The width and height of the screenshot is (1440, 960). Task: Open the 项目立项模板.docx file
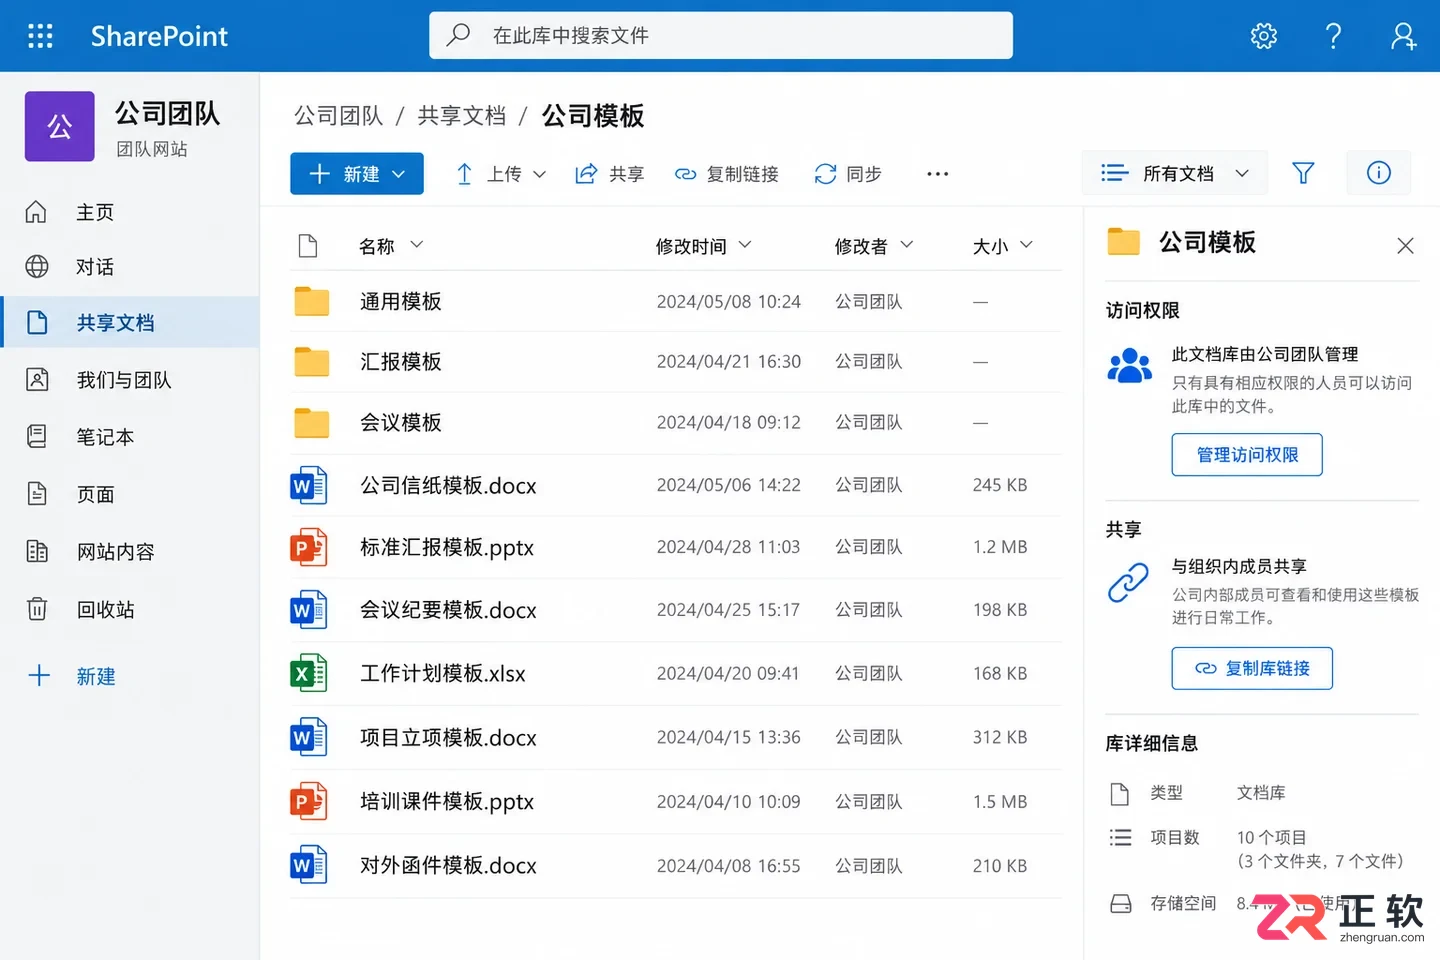(448, 738)
